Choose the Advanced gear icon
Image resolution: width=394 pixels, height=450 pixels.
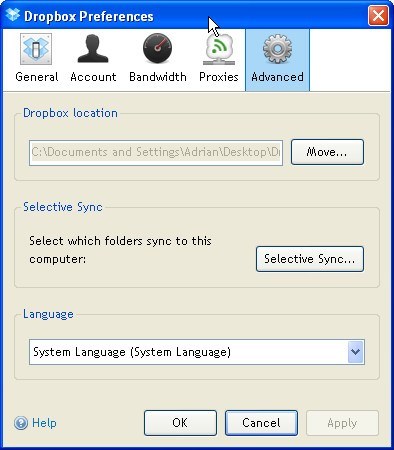[x=277, y=49]
